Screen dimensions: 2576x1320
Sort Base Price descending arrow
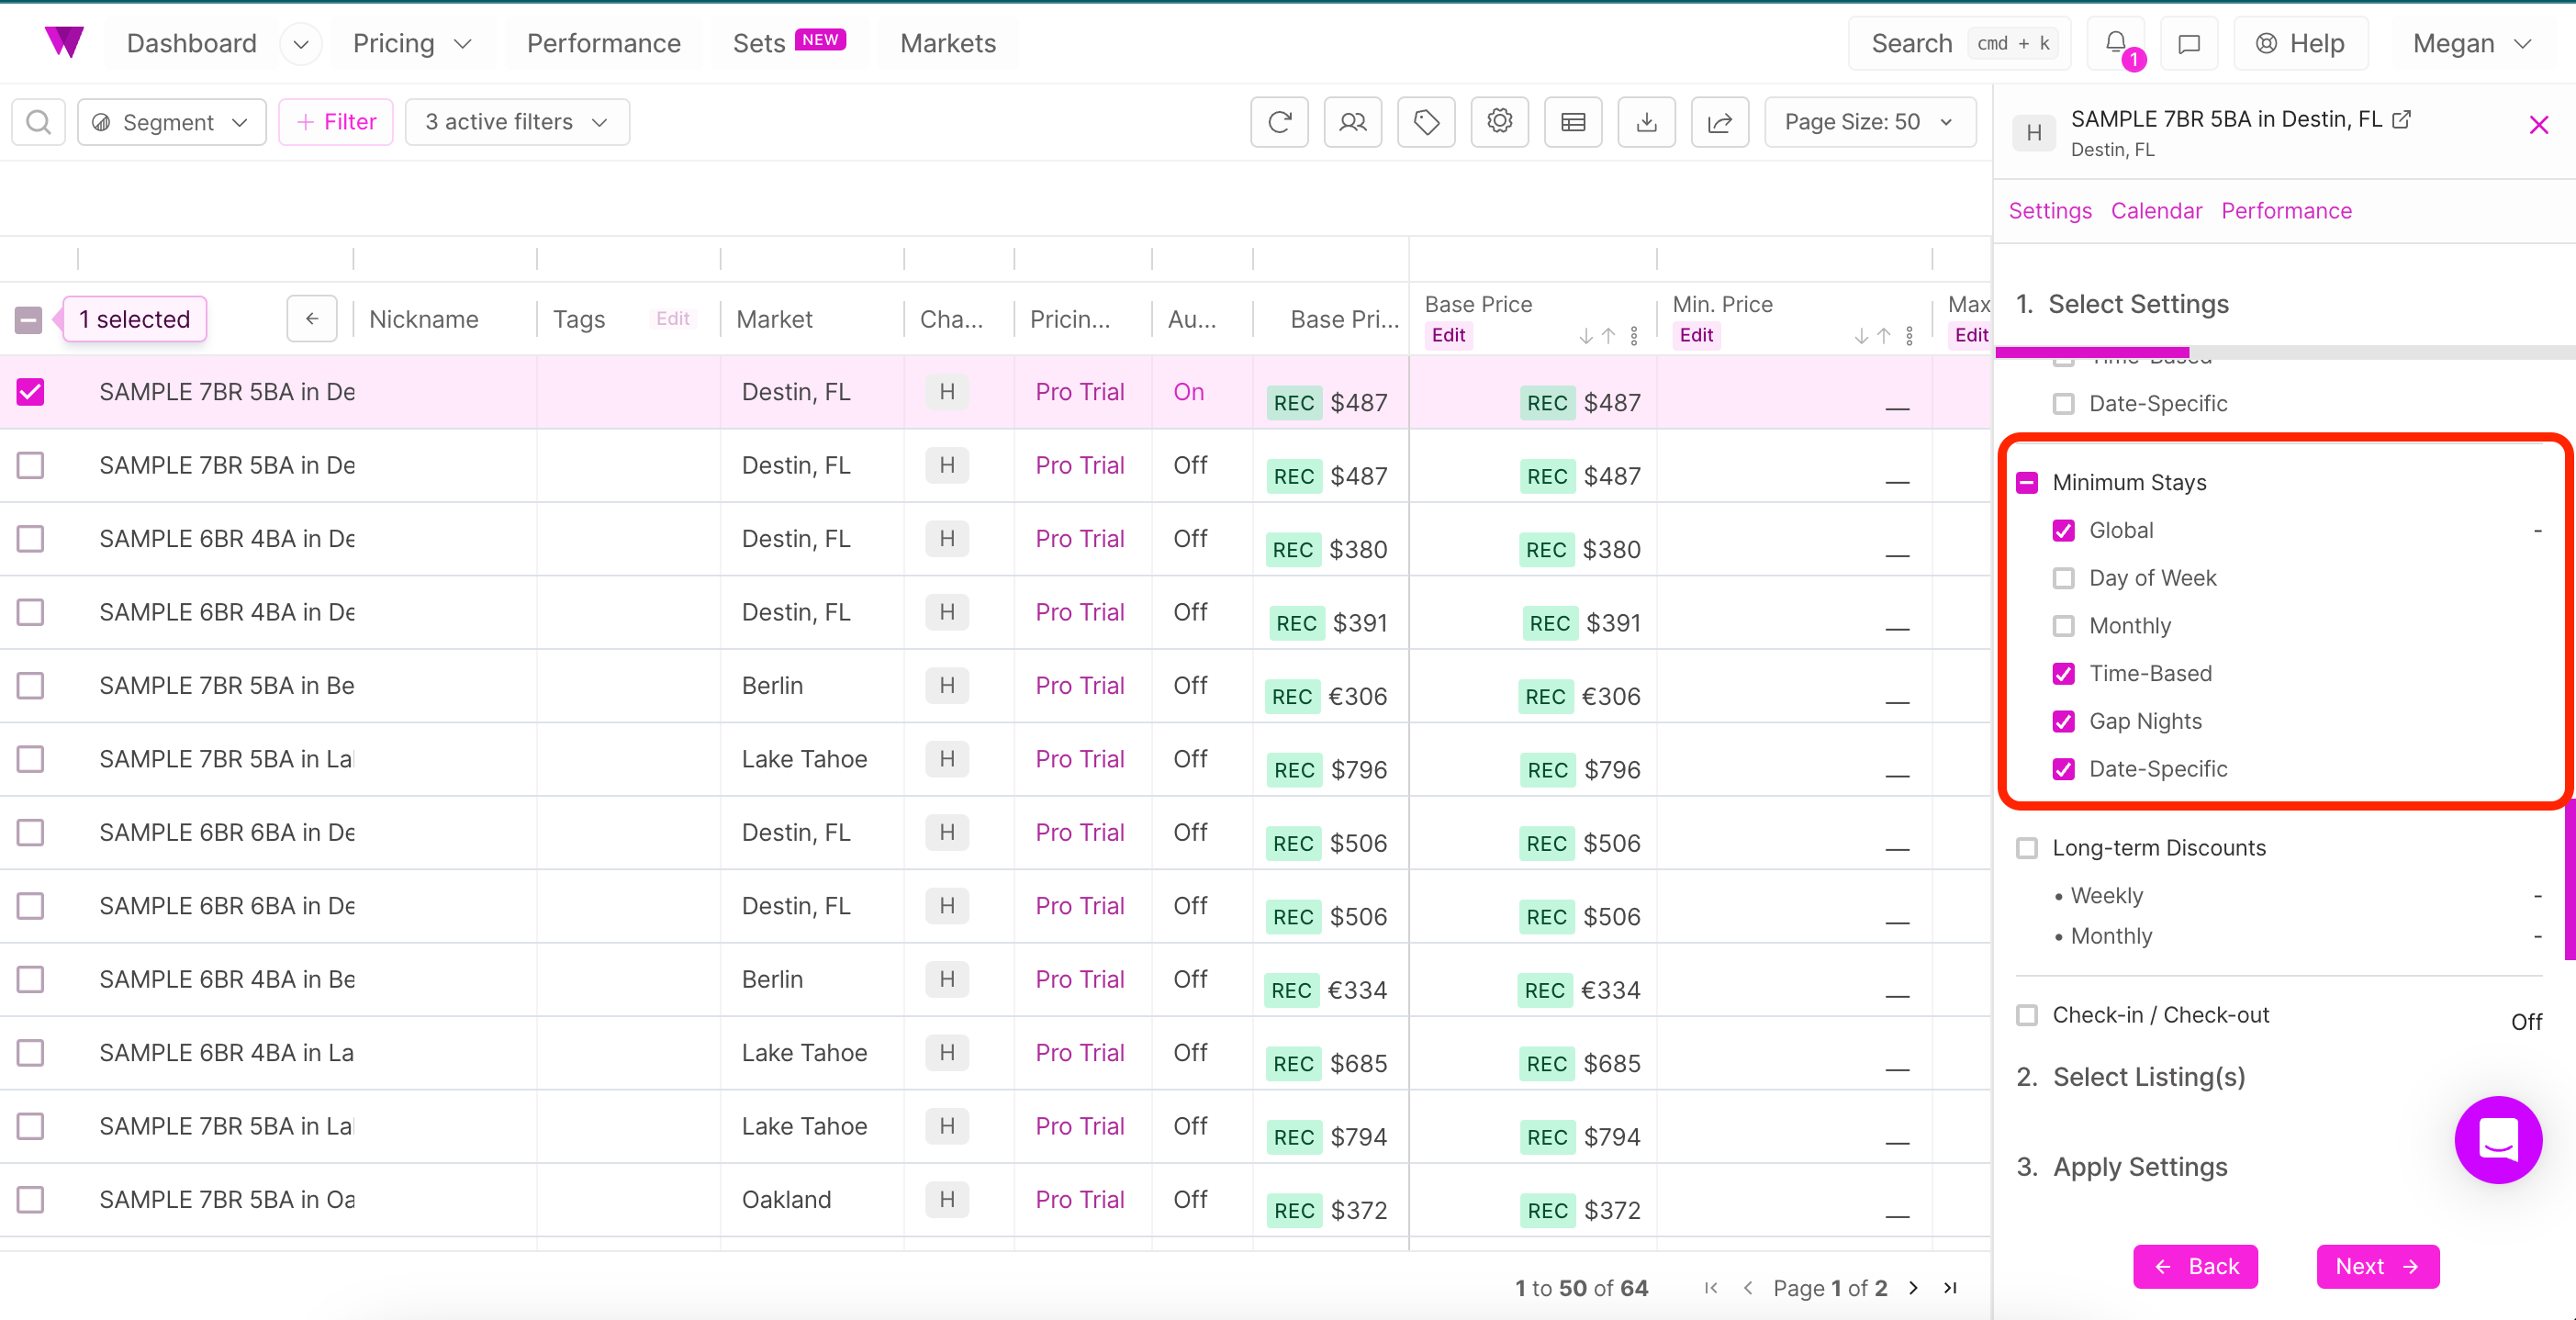pyautogui.click(x=1586, y=336)
